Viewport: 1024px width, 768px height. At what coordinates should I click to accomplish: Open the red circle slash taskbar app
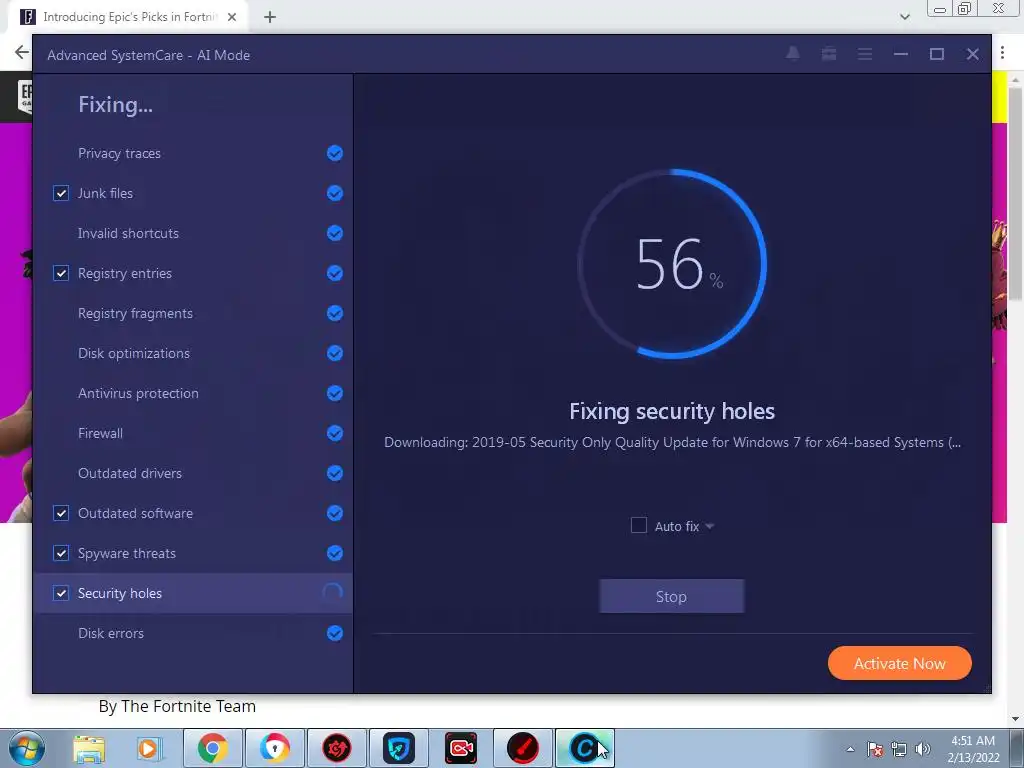click(522, 748)
